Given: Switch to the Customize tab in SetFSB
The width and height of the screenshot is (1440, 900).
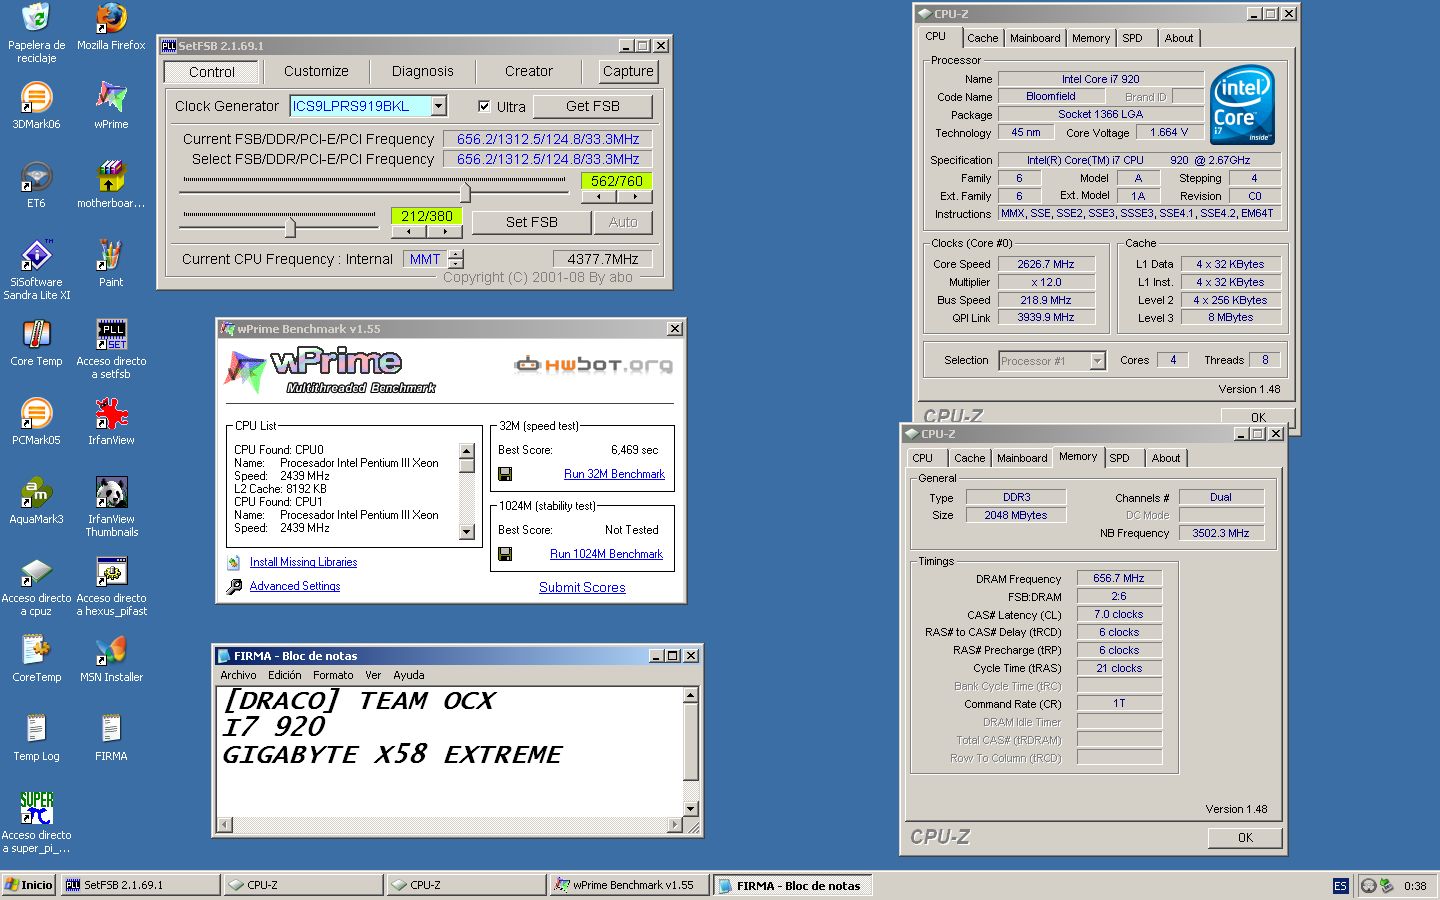Looking at the screenshot, I should (316, 71).
